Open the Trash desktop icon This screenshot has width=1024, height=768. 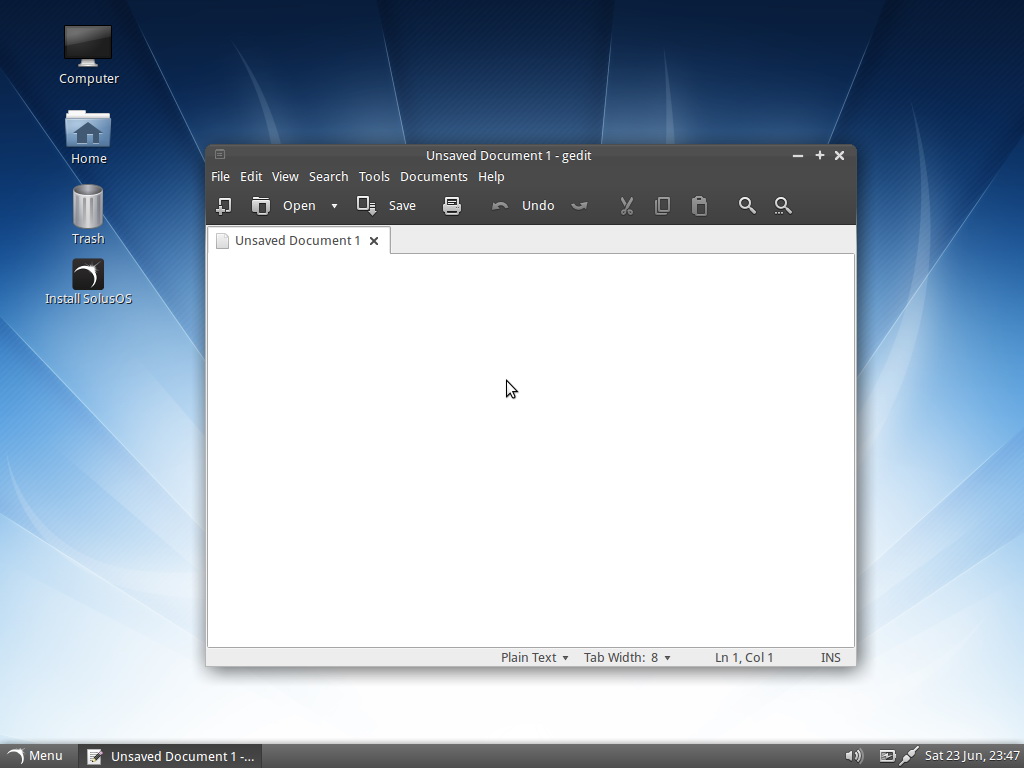[x=88, y=215]
